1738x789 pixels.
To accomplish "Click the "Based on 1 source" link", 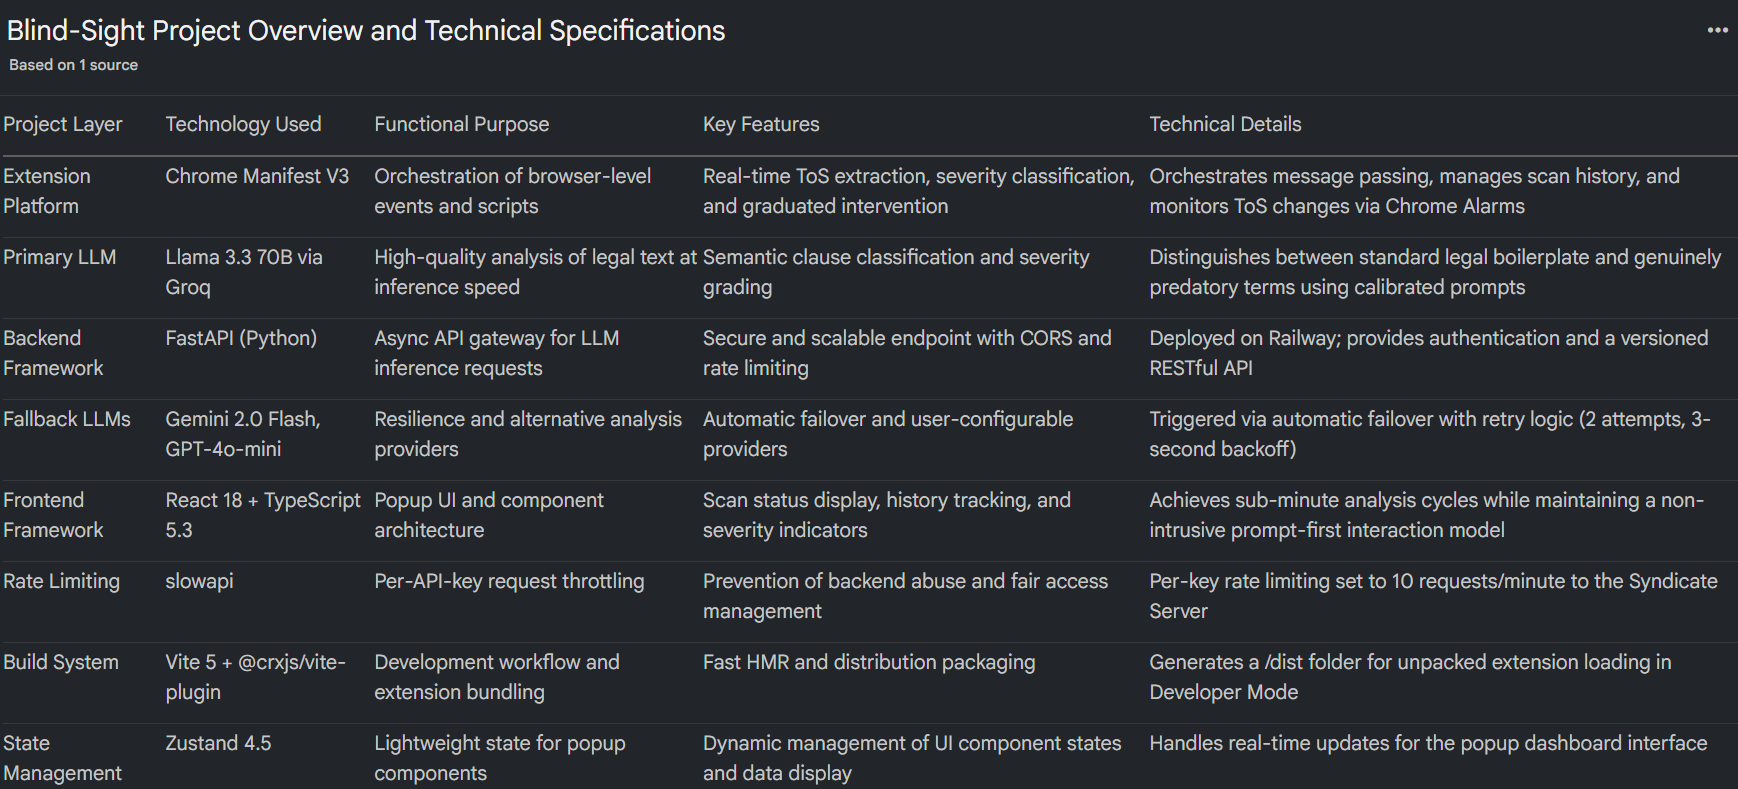I will tap(74, 65).
